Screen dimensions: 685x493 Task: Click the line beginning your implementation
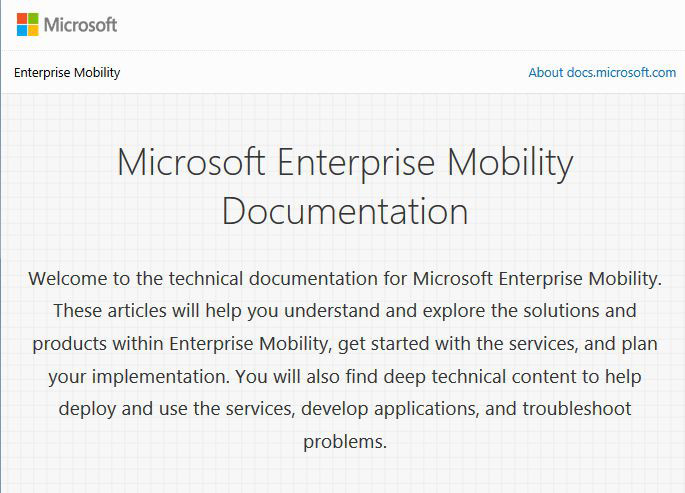pos(345,377)
